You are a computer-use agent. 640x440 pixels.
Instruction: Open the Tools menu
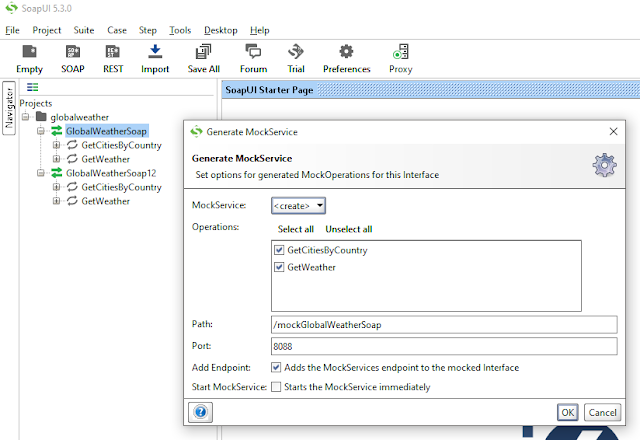180,30
